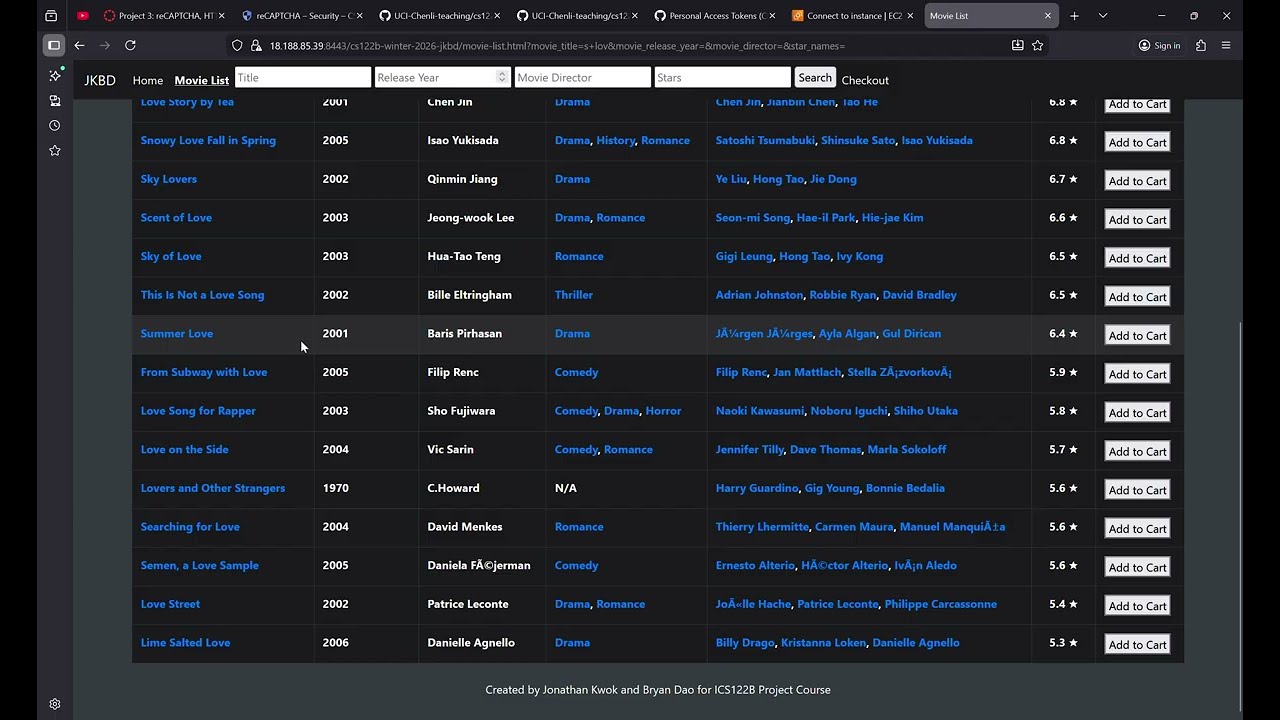1280x720 pixels.
Task: Focus the Stars search field
Action: (723, 78)
